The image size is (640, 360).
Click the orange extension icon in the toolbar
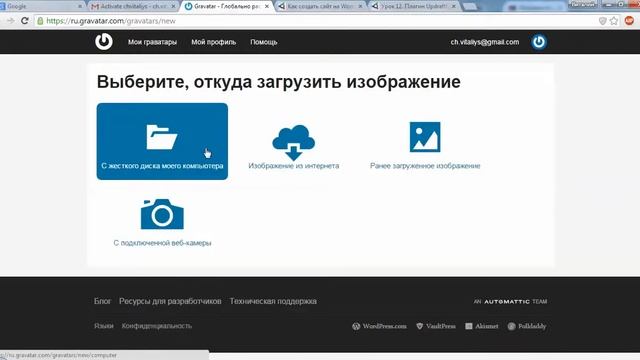[x=629, y=20]
